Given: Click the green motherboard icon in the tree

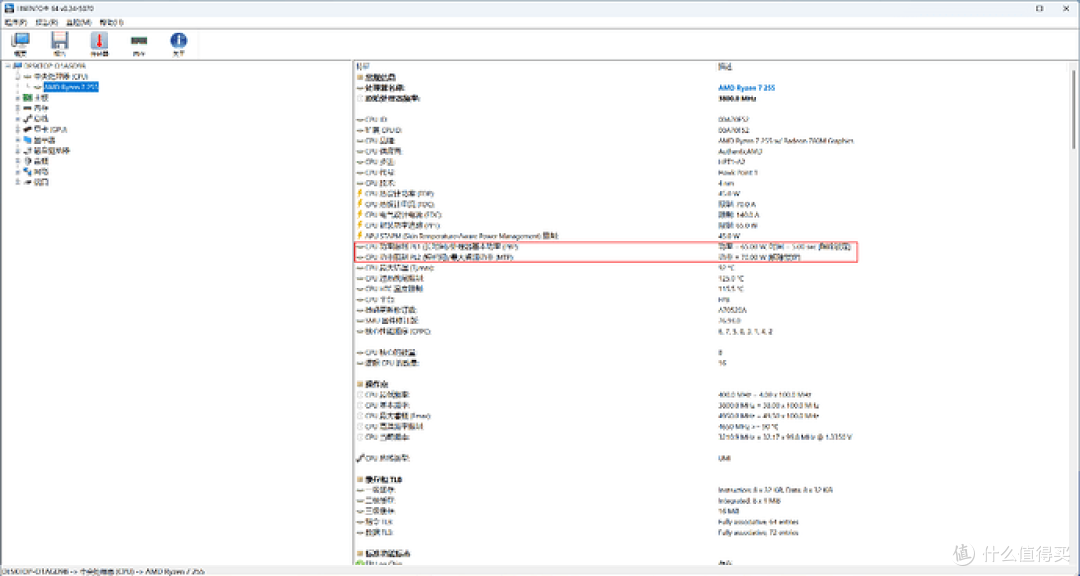Looking at the screenshot, I should pyautogui.click(x=28, y=98).
